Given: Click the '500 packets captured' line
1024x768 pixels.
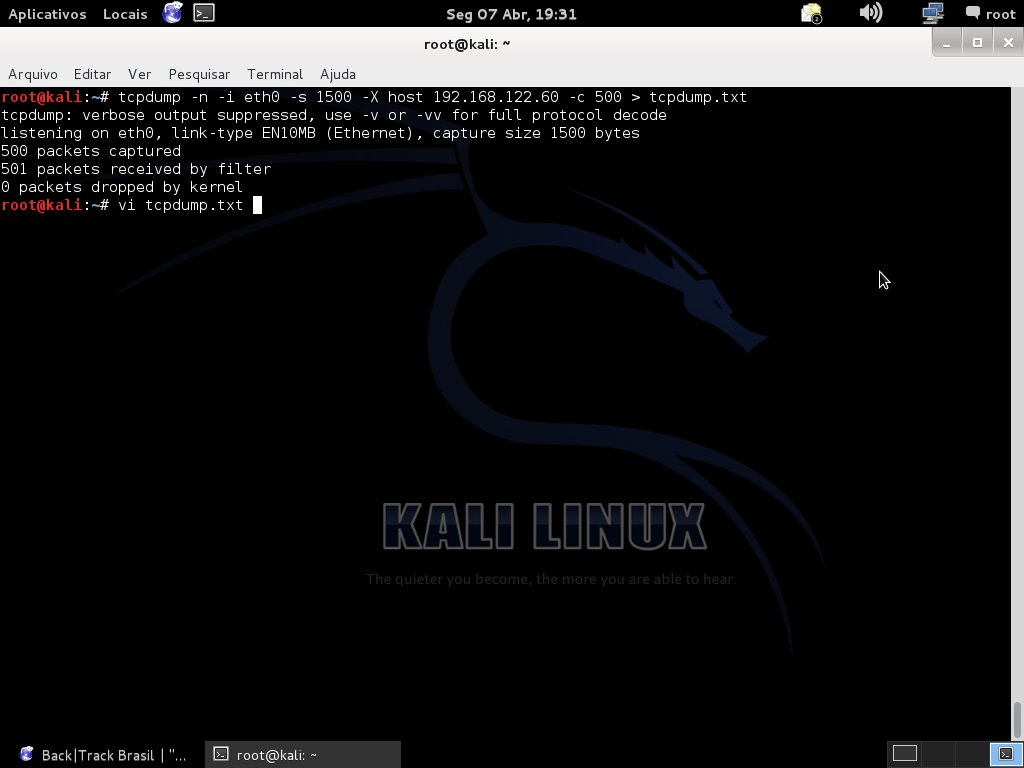Looking at the screenshot, I should [91, 151].
